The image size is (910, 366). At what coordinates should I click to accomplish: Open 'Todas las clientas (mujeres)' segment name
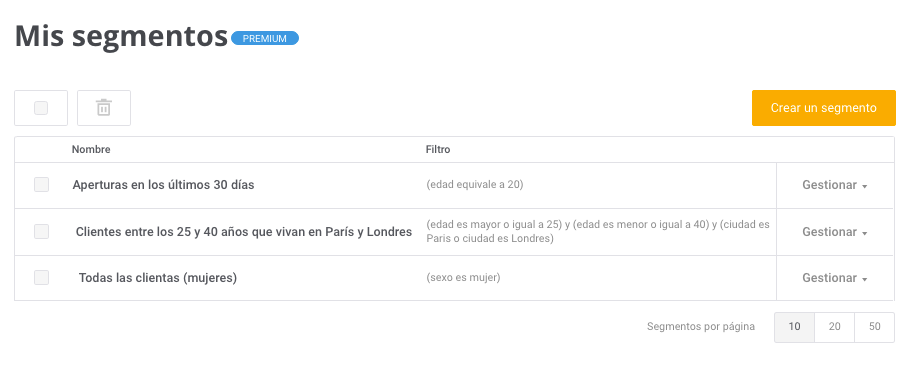coord(158,278)
